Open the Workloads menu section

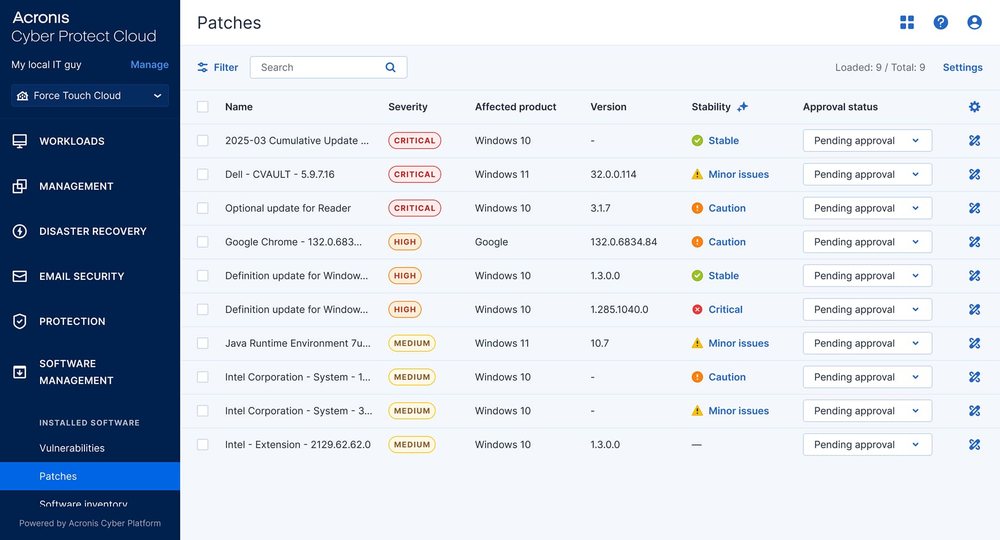(x=72, y=142)
